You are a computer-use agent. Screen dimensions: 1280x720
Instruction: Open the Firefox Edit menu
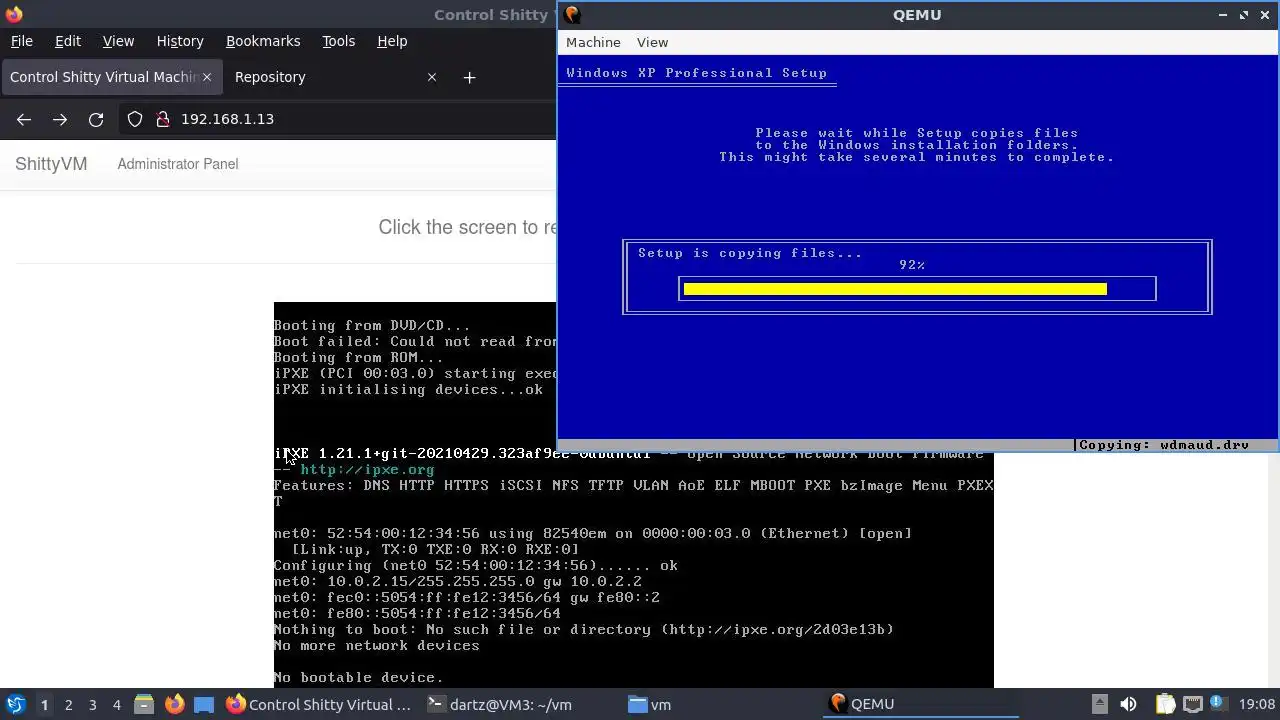68,41
